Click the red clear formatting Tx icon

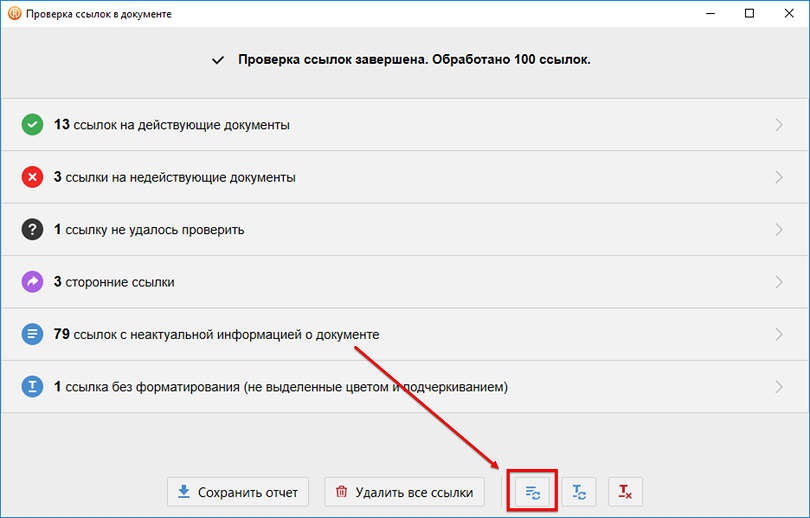[x=625, y=492]
